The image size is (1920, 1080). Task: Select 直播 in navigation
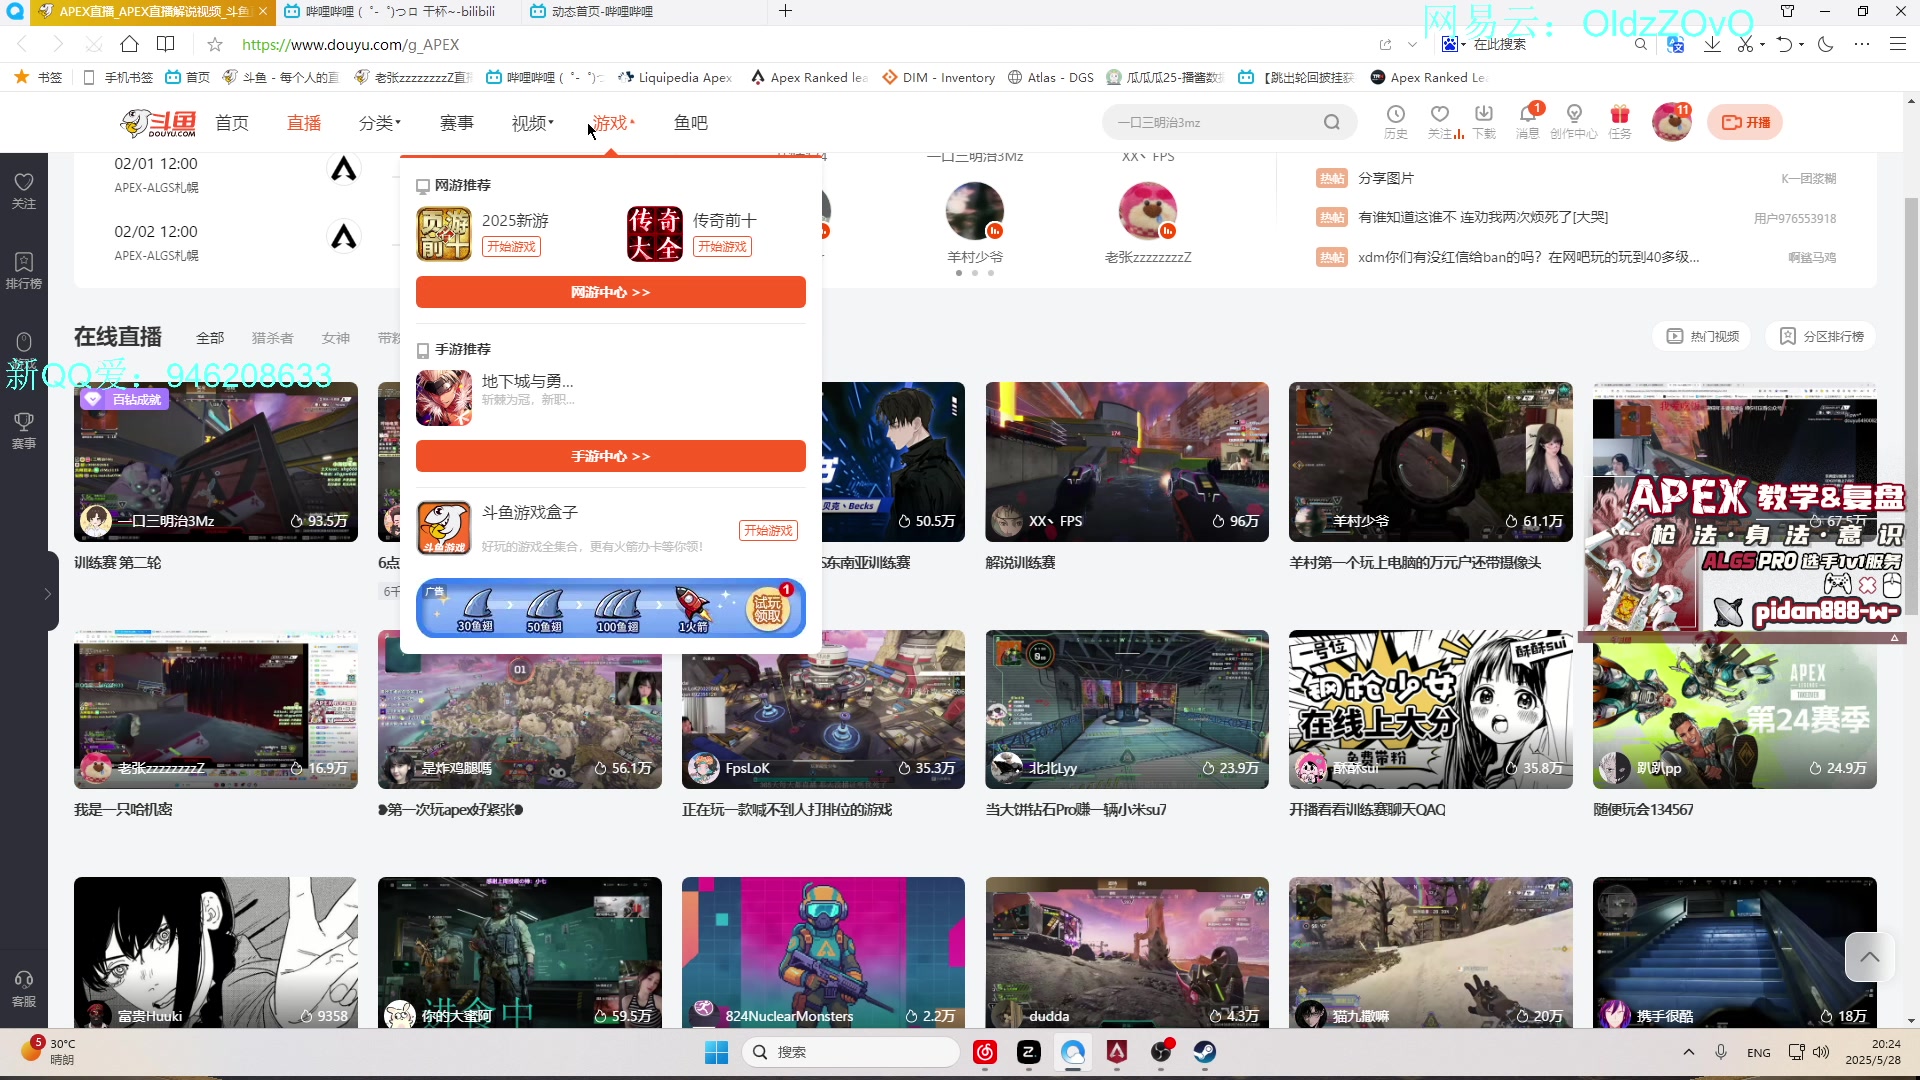click(304, 123)
